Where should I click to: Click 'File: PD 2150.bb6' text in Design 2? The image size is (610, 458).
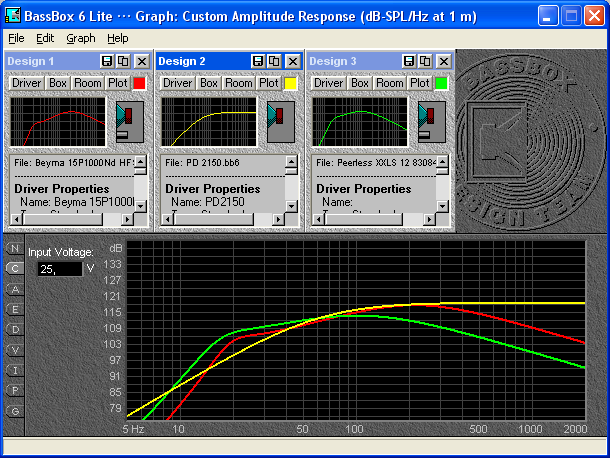[202, 163]
